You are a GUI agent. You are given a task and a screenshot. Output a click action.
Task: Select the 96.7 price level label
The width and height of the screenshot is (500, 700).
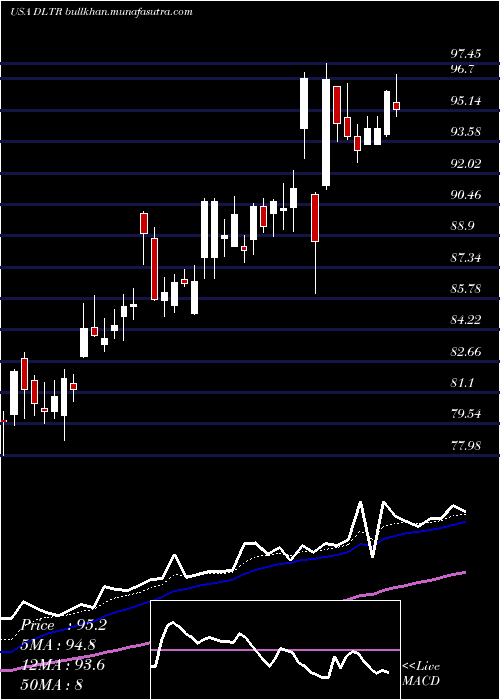(462, 69)
